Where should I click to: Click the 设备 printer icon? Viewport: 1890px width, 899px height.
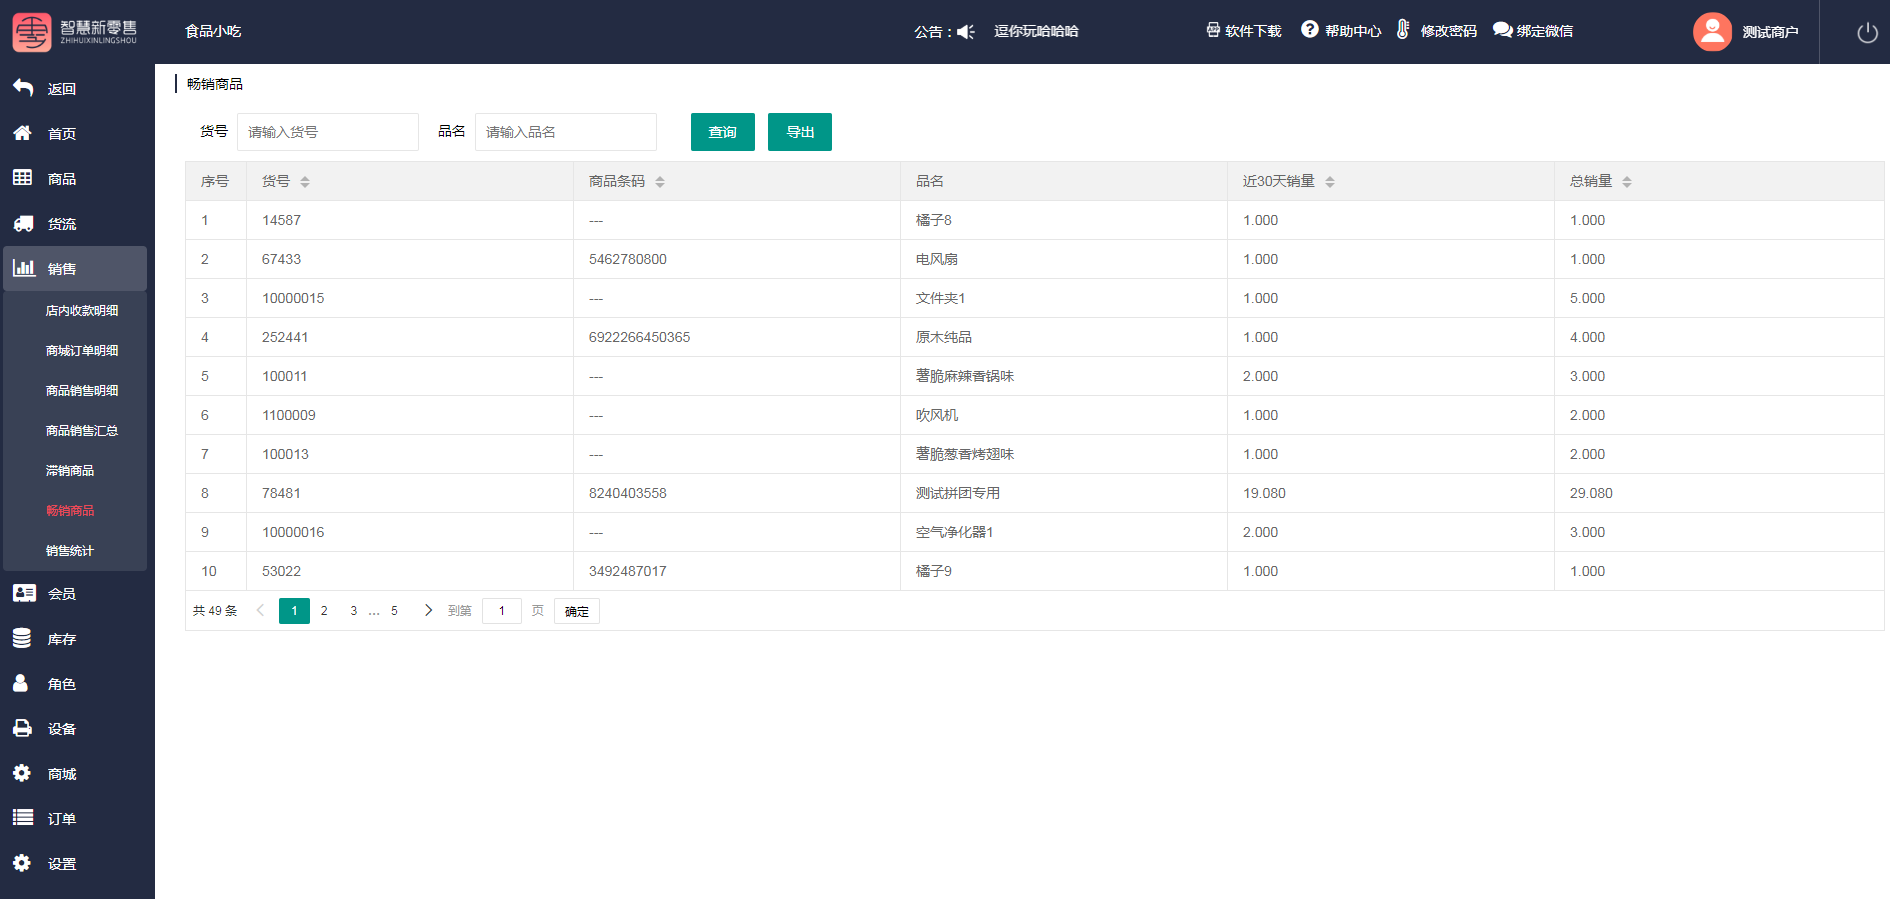tap(22, 728)
